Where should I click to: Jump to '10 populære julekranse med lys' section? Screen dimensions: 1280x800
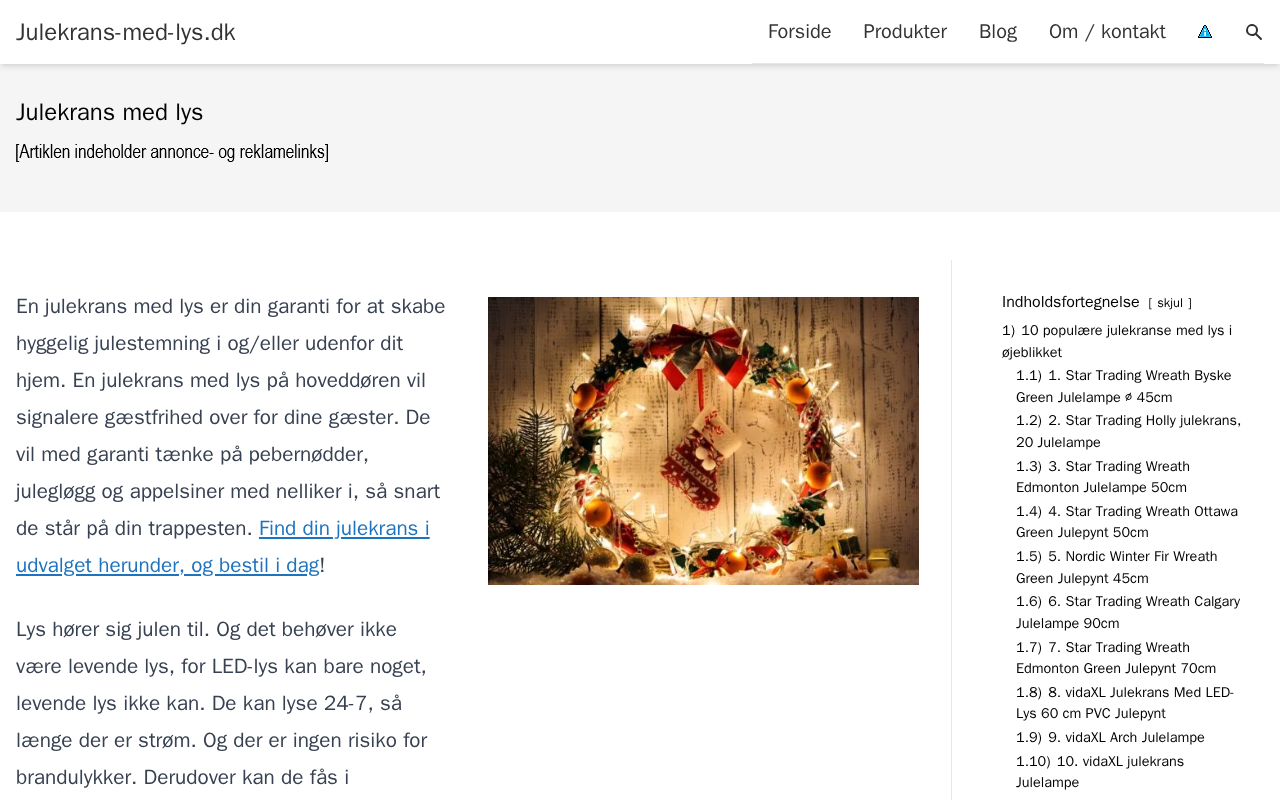point(1117,341)
